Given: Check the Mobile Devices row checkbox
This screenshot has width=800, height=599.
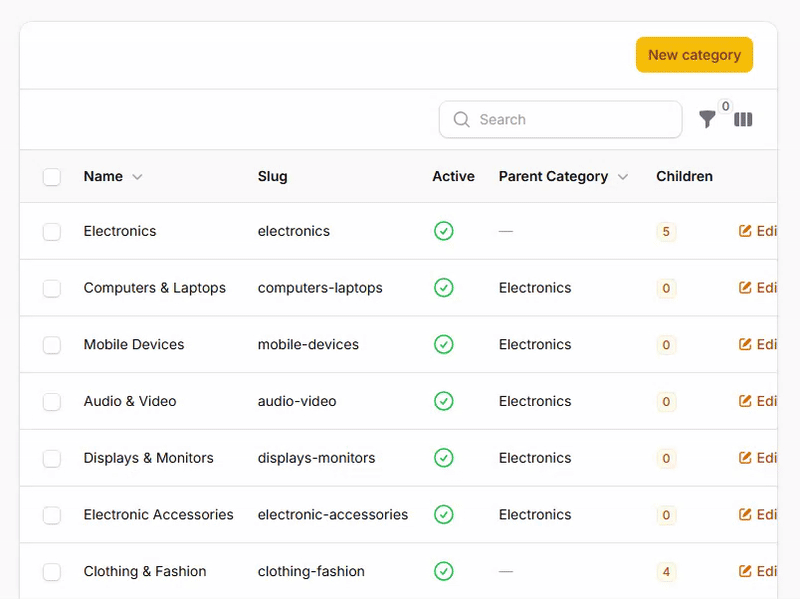Looking at the screenshot, I should pos(52,345).
